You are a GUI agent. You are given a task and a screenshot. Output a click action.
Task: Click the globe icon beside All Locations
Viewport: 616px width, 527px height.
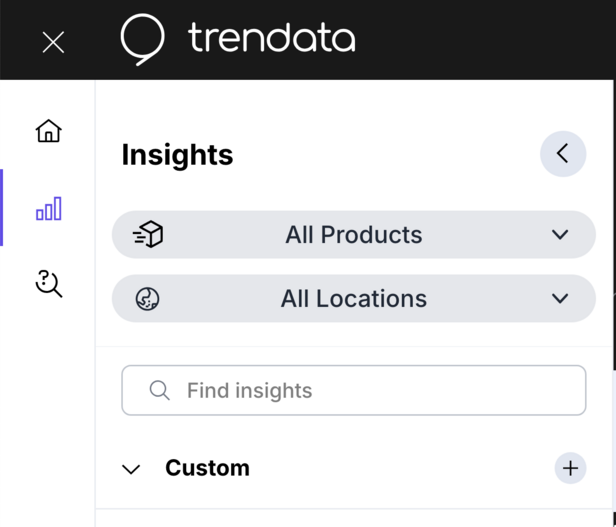click(x=148, y=299)
